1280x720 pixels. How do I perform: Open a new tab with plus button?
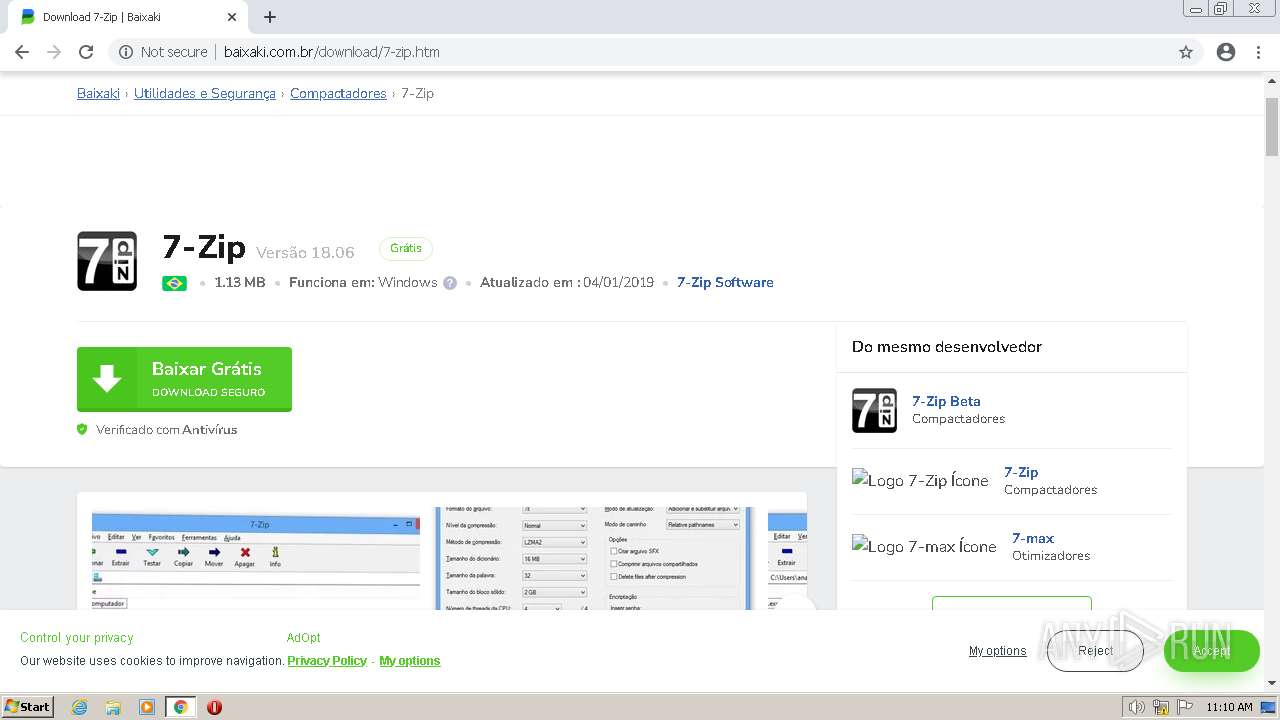[270, 17]
